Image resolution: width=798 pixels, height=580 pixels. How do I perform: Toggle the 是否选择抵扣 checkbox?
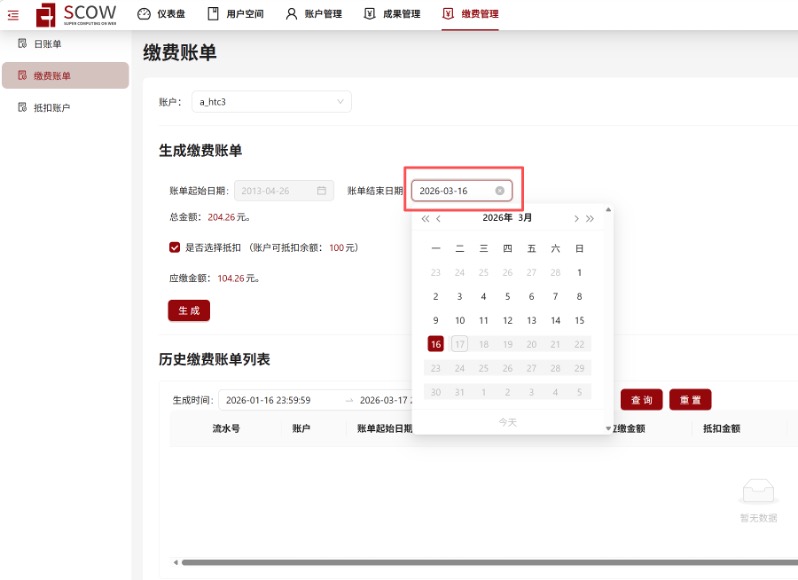point(175,247)
